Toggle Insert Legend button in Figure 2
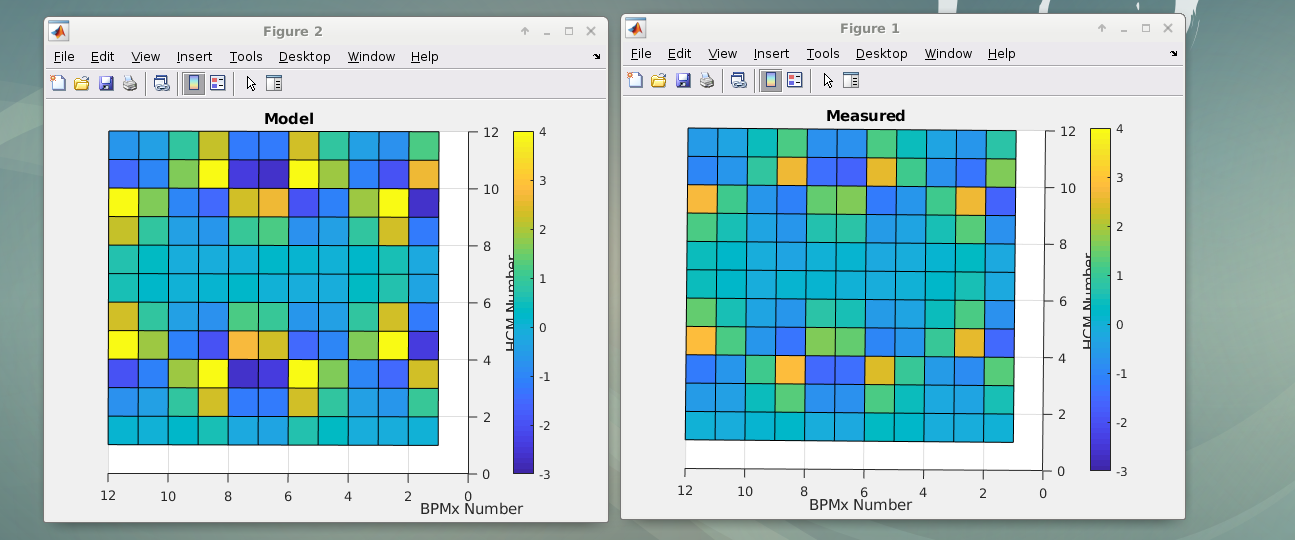1295x540 pixels. point(217,84)
